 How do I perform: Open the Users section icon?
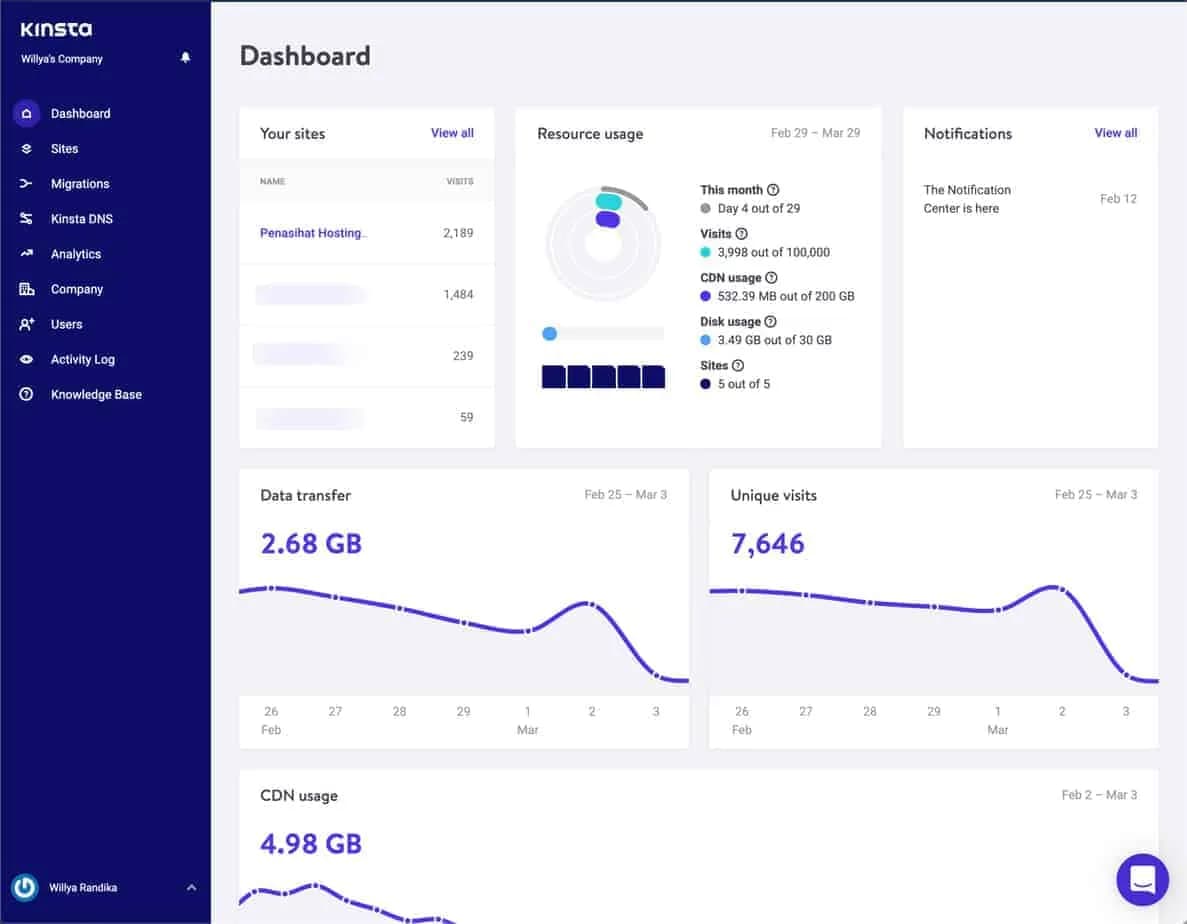pos(27,324)
